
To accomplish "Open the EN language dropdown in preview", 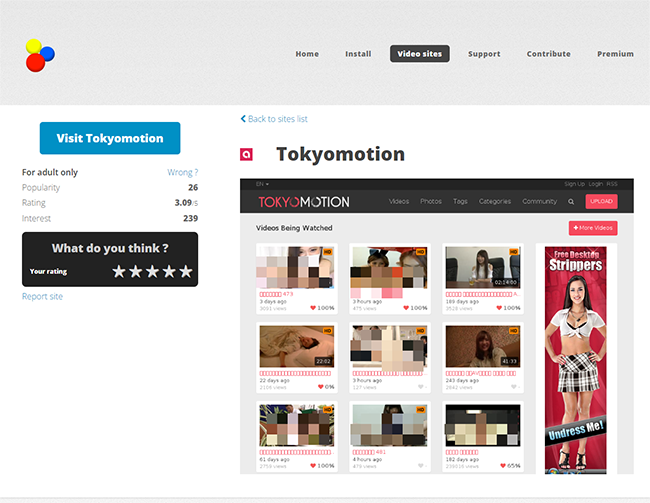I will pyautogui.click(x=260, y=184).
